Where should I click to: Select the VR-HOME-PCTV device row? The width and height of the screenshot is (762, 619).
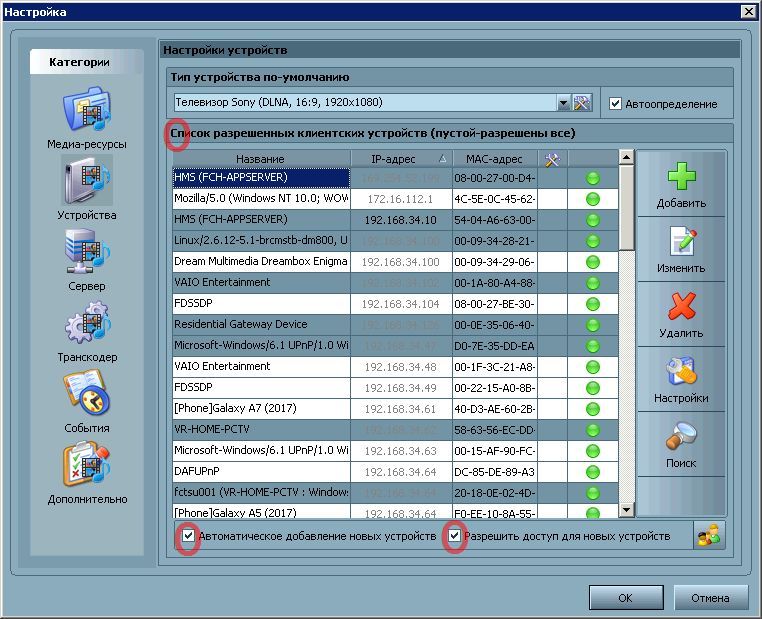point(260,429)
